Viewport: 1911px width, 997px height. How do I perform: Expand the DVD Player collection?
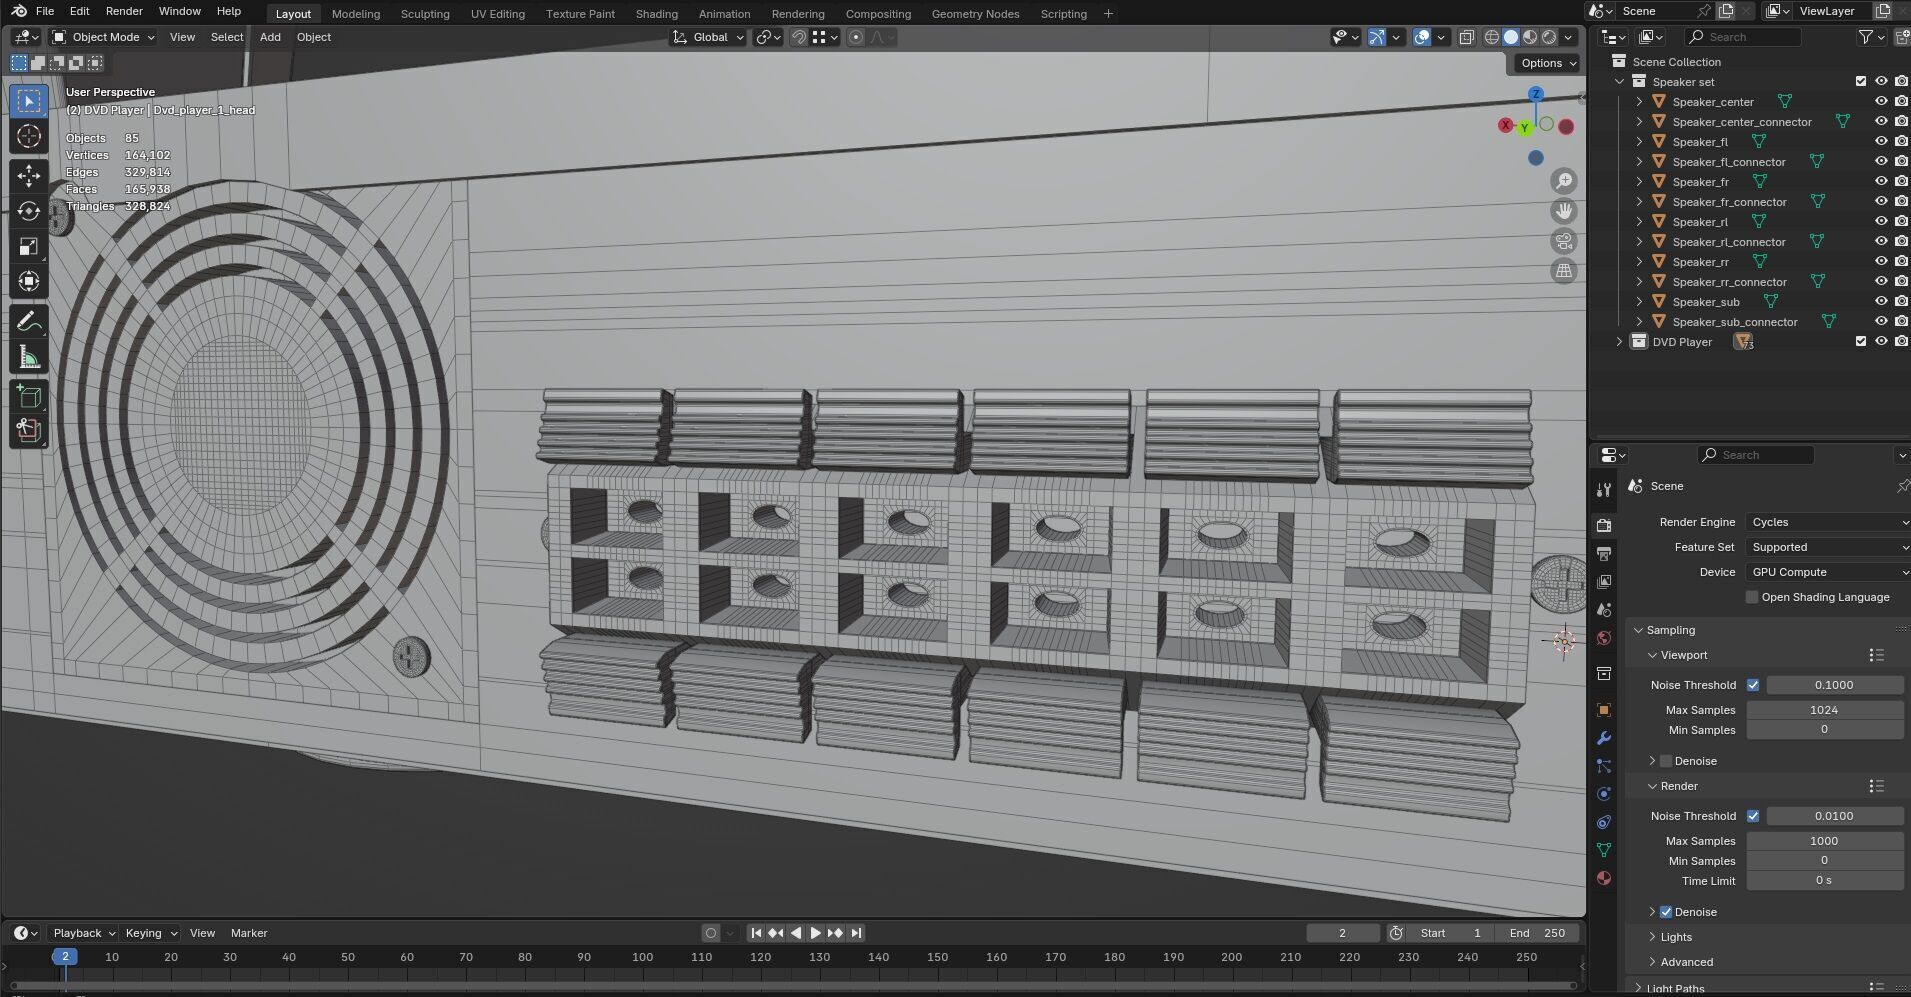point(1620,341)
